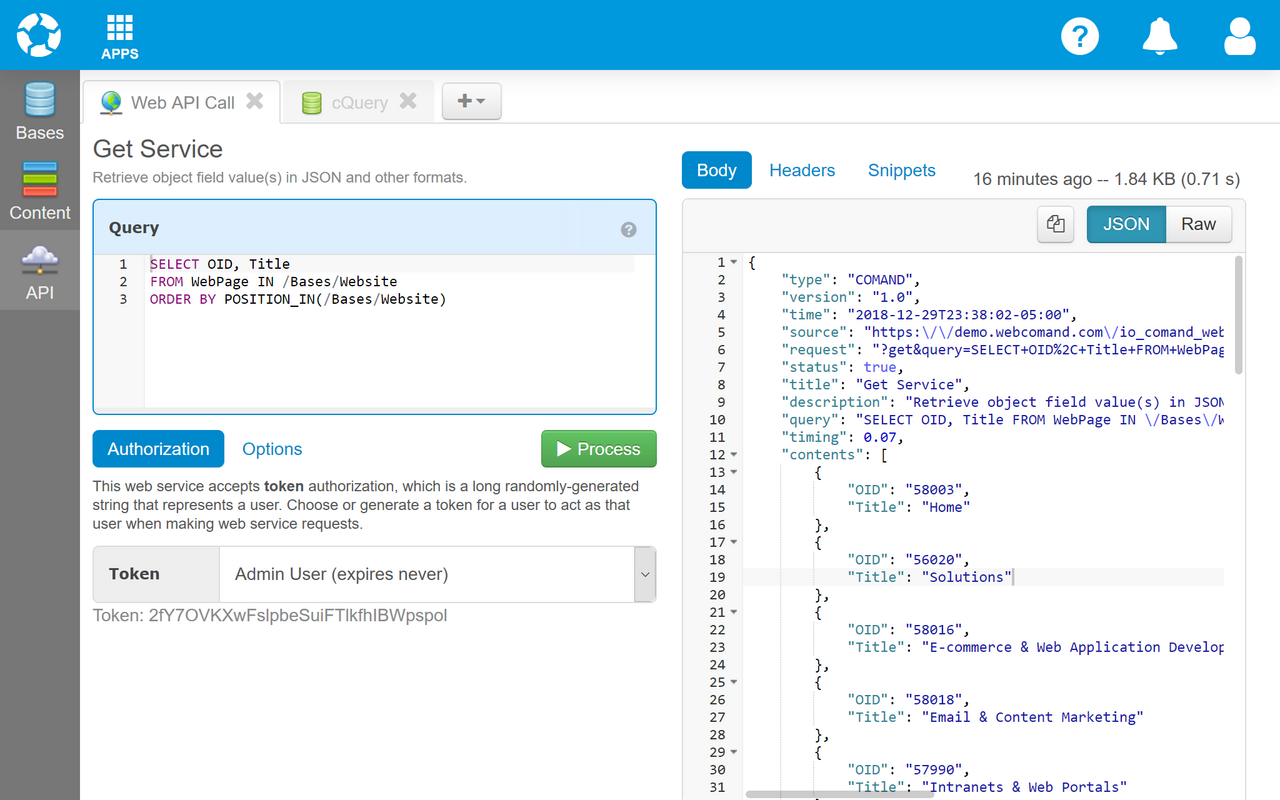Viewport: 1280px width, 800px height.
Task: Open the new tab plus dropdown
Action: click(471, 101)
